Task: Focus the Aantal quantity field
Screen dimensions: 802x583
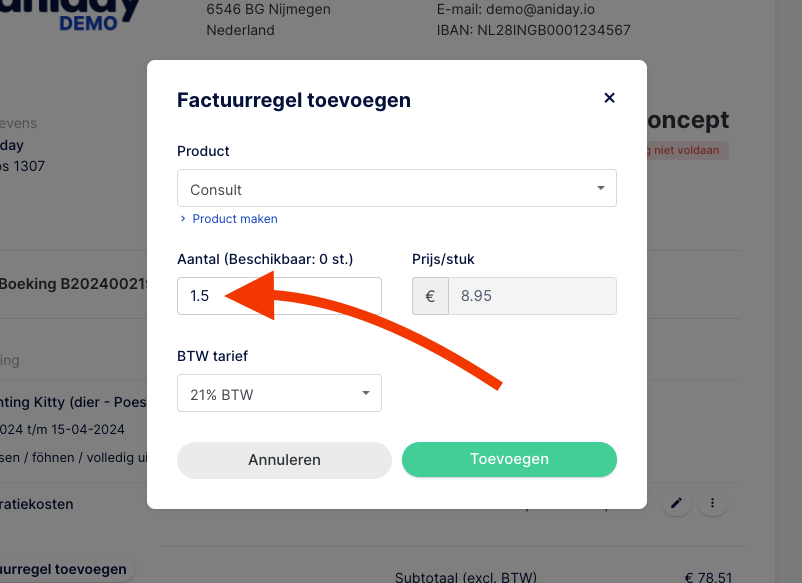Action: (x=279, y=296)
